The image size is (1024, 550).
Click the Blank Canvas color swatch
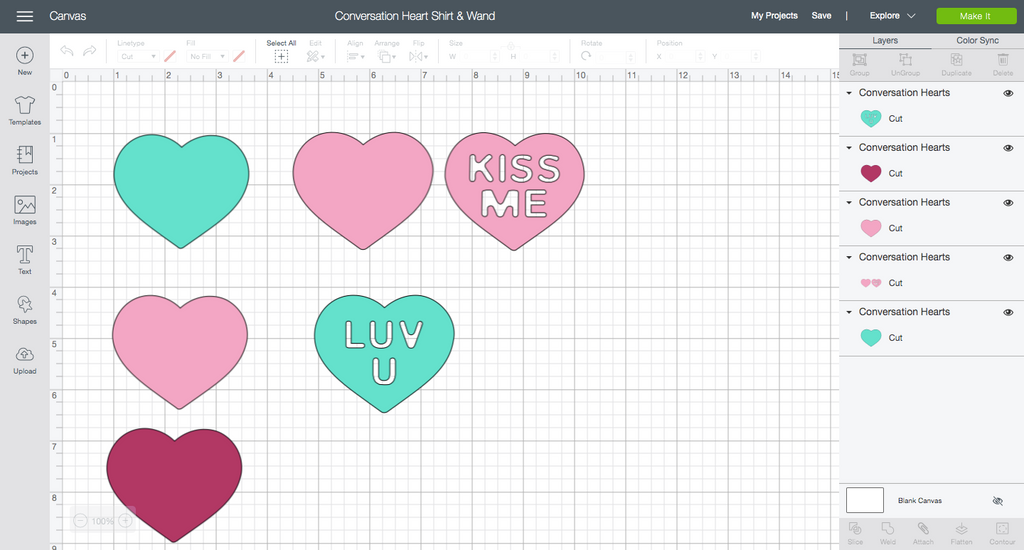(x=865, y=500)
